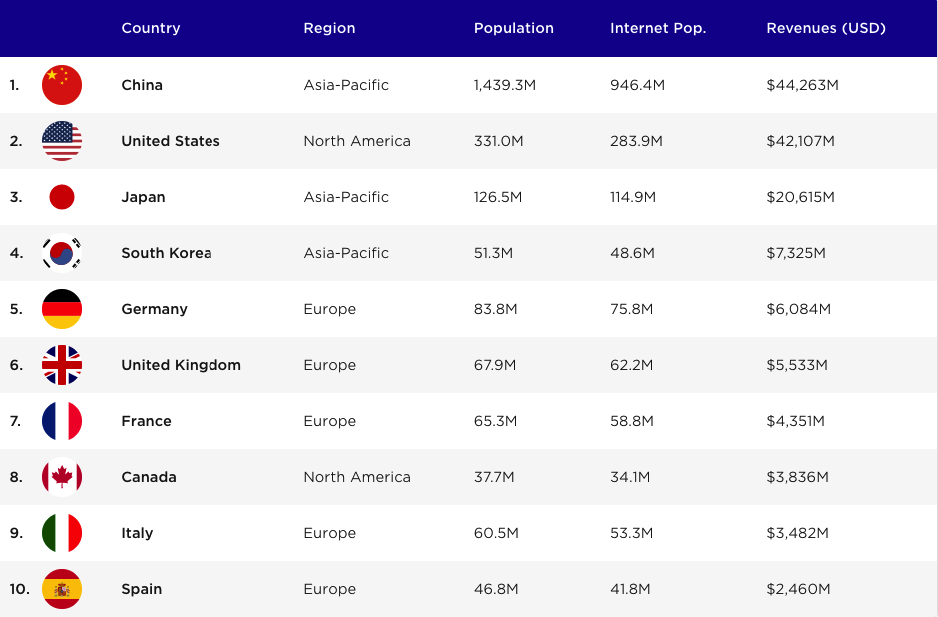The height and width of the screenshot is (617, 938).
Task: Click the Italy flag icon
Action: 62,533
